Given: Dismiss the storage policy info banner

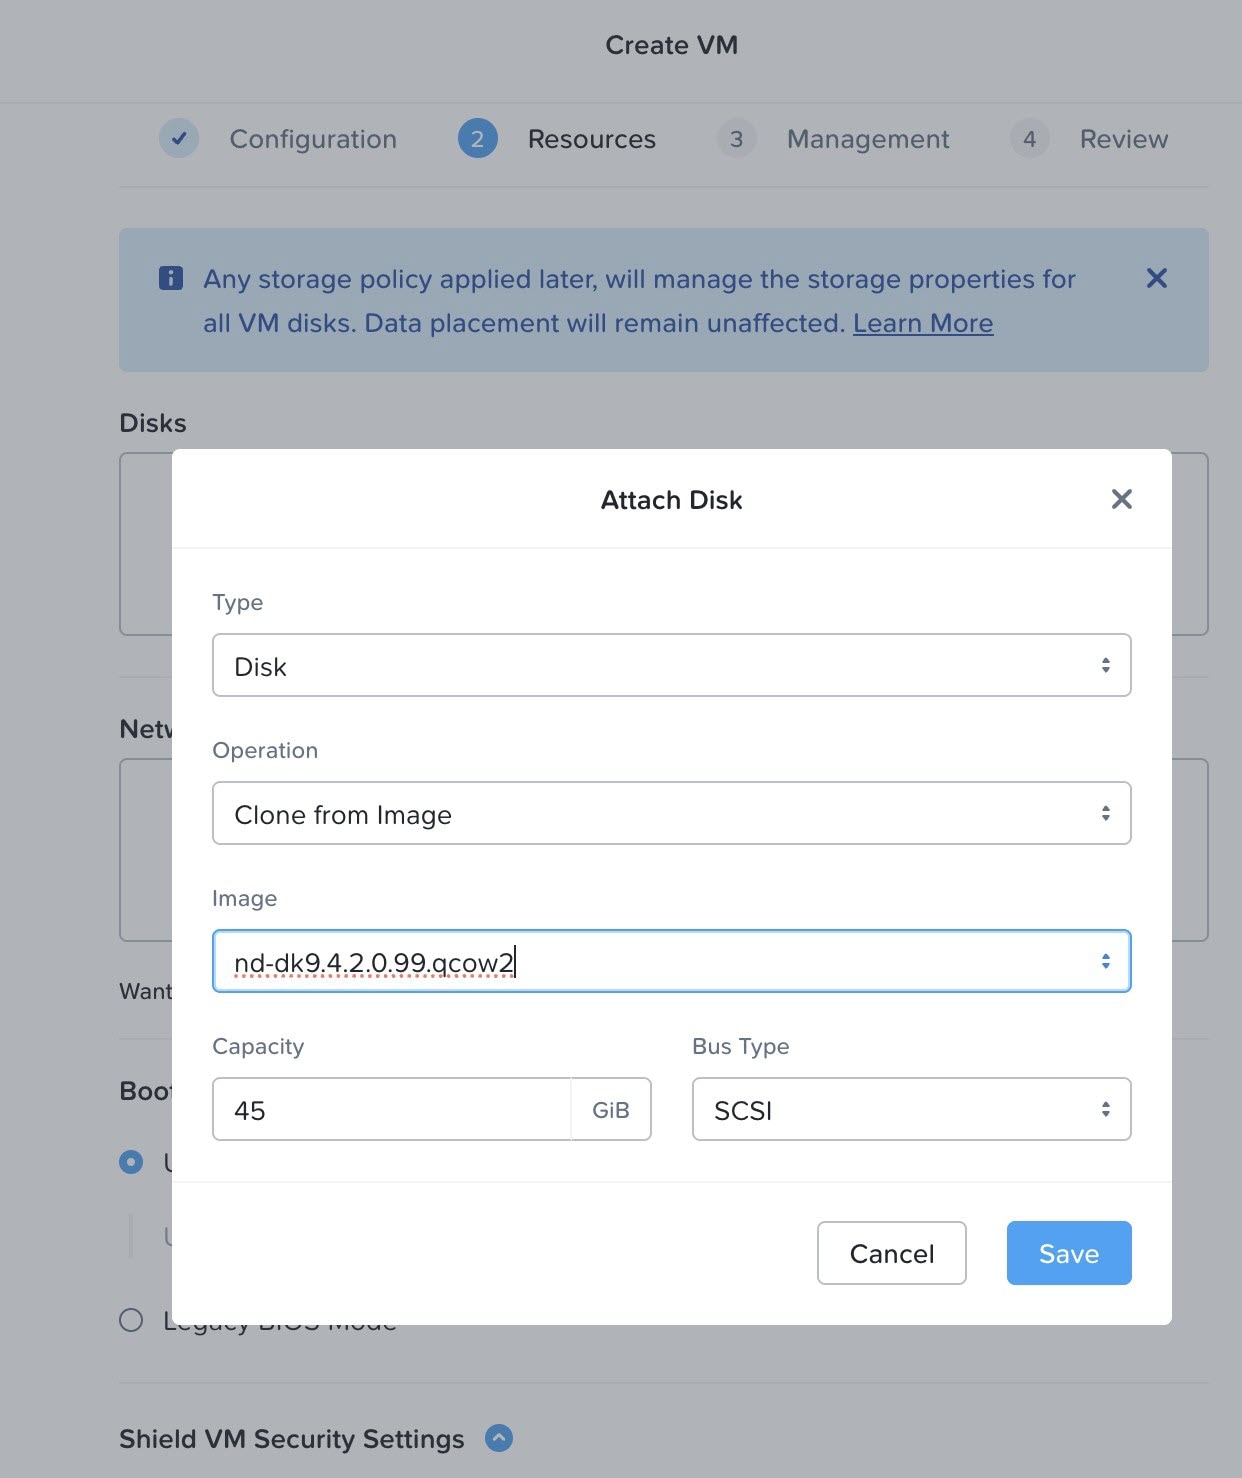Looking at the screenshot, I should pyautogui.click(x=1156, y=278).
